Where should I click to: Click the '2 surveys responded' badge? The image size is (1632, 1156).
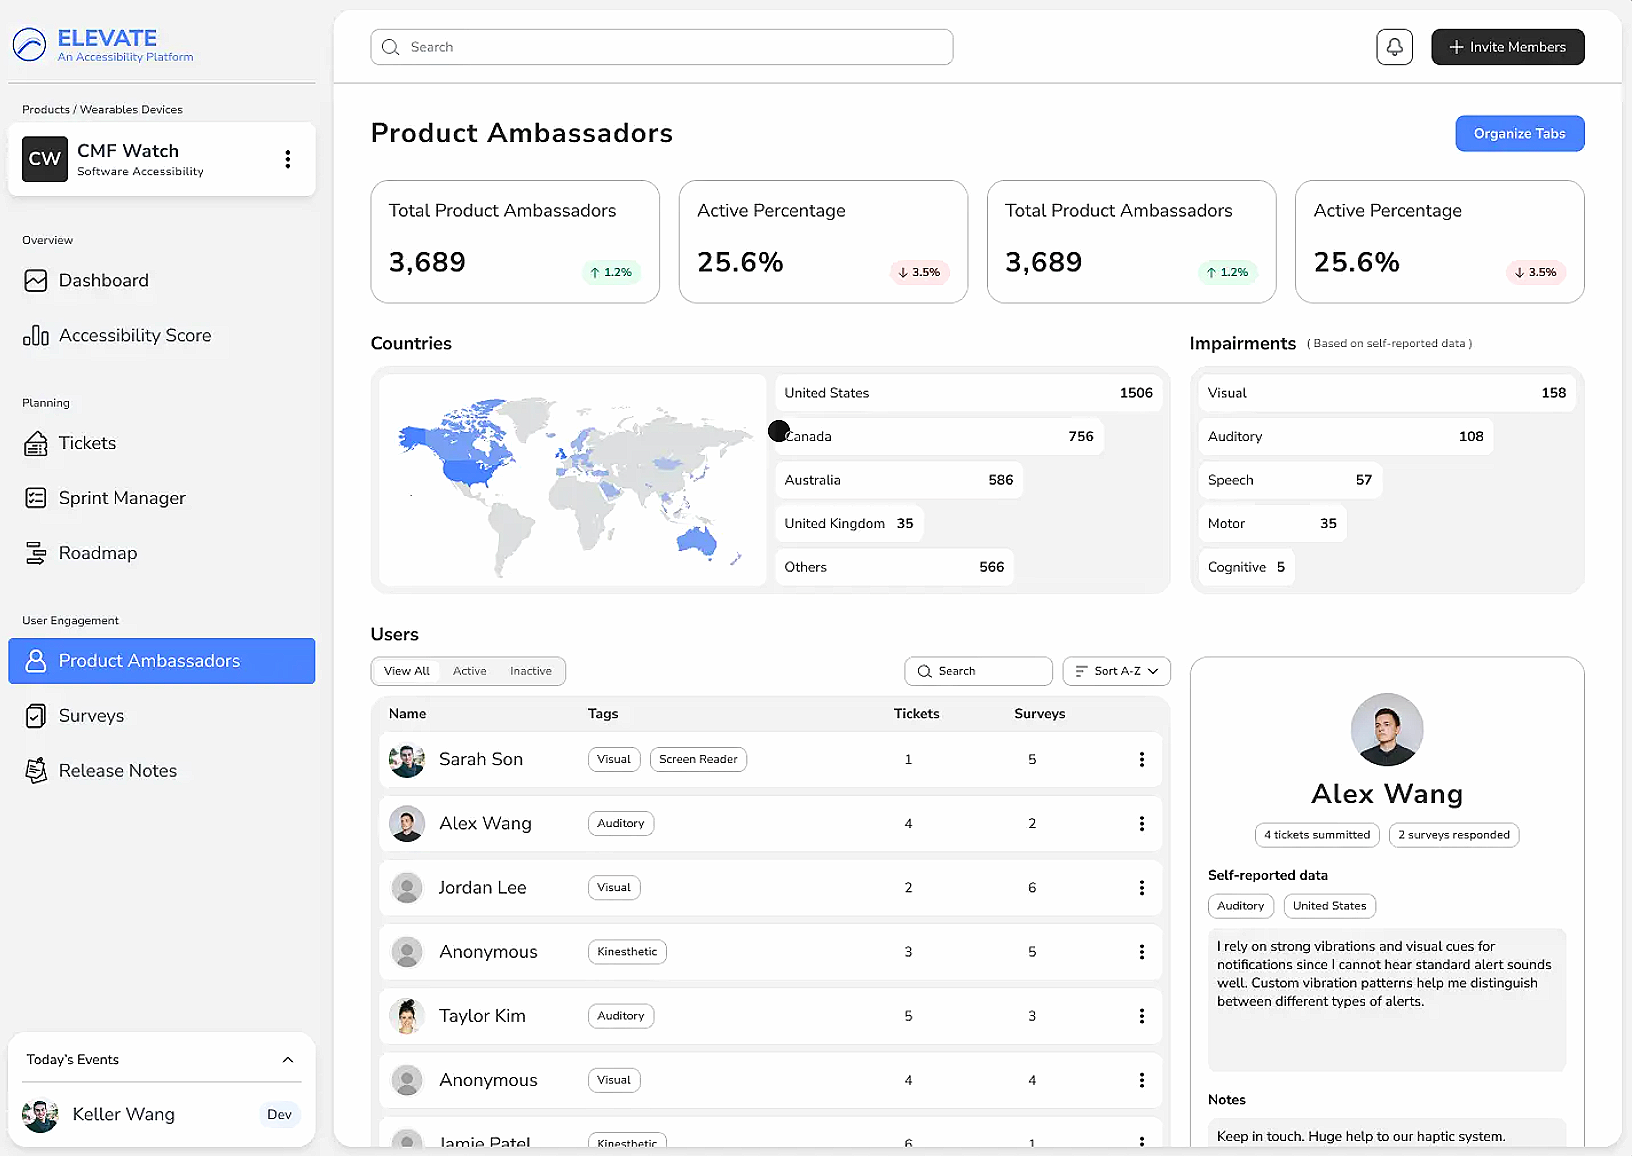point(1454,835)
